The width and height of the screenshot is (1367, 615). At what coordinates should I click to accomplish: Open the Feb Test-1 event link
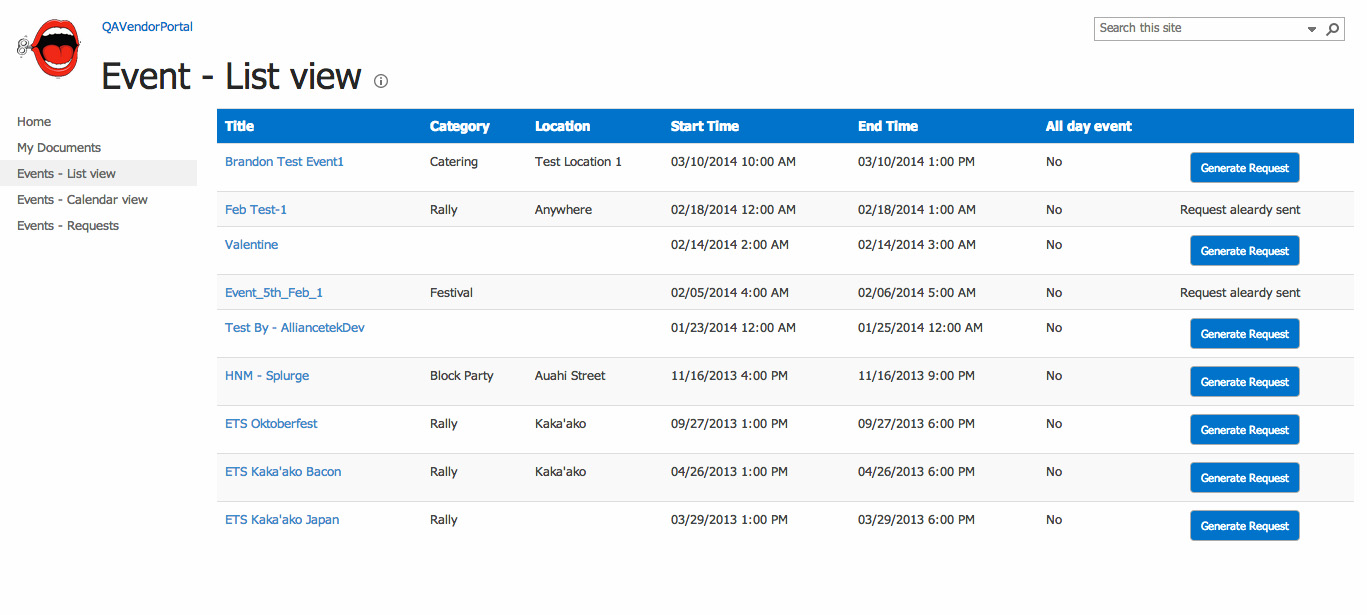256,210
